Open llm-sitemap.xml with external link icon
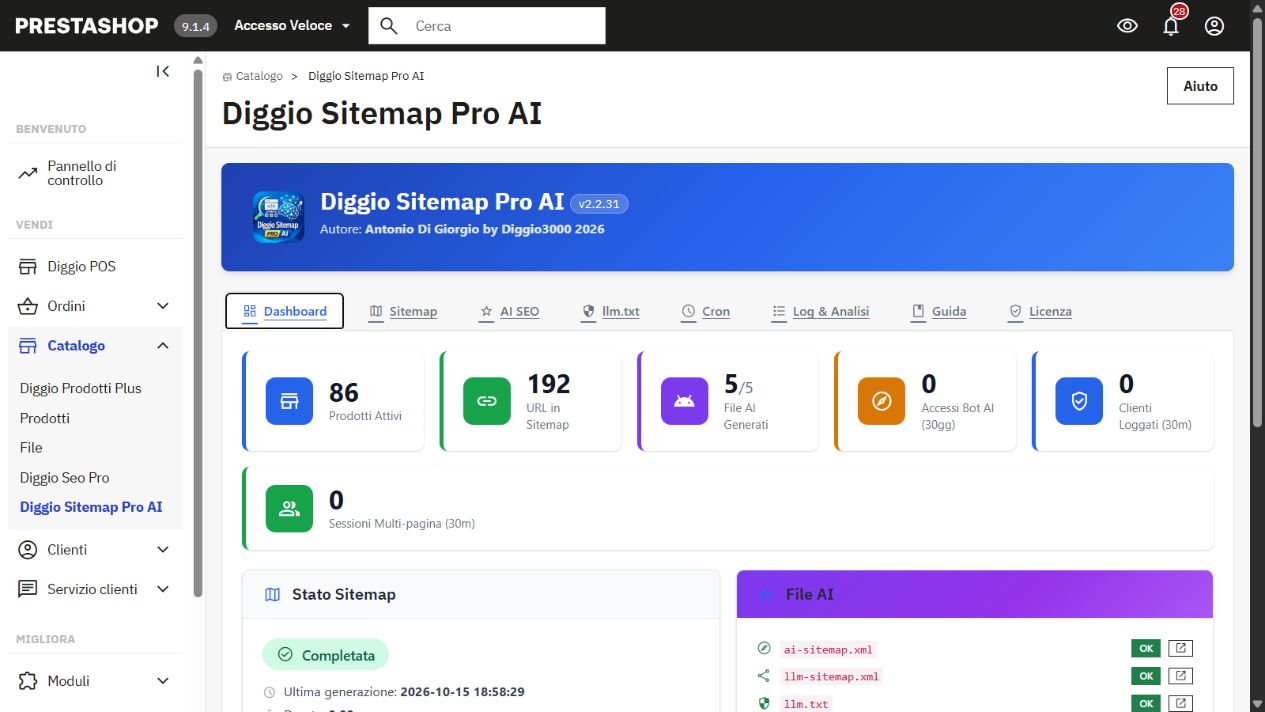1265x712 pixels. [x=1180, y=676]
